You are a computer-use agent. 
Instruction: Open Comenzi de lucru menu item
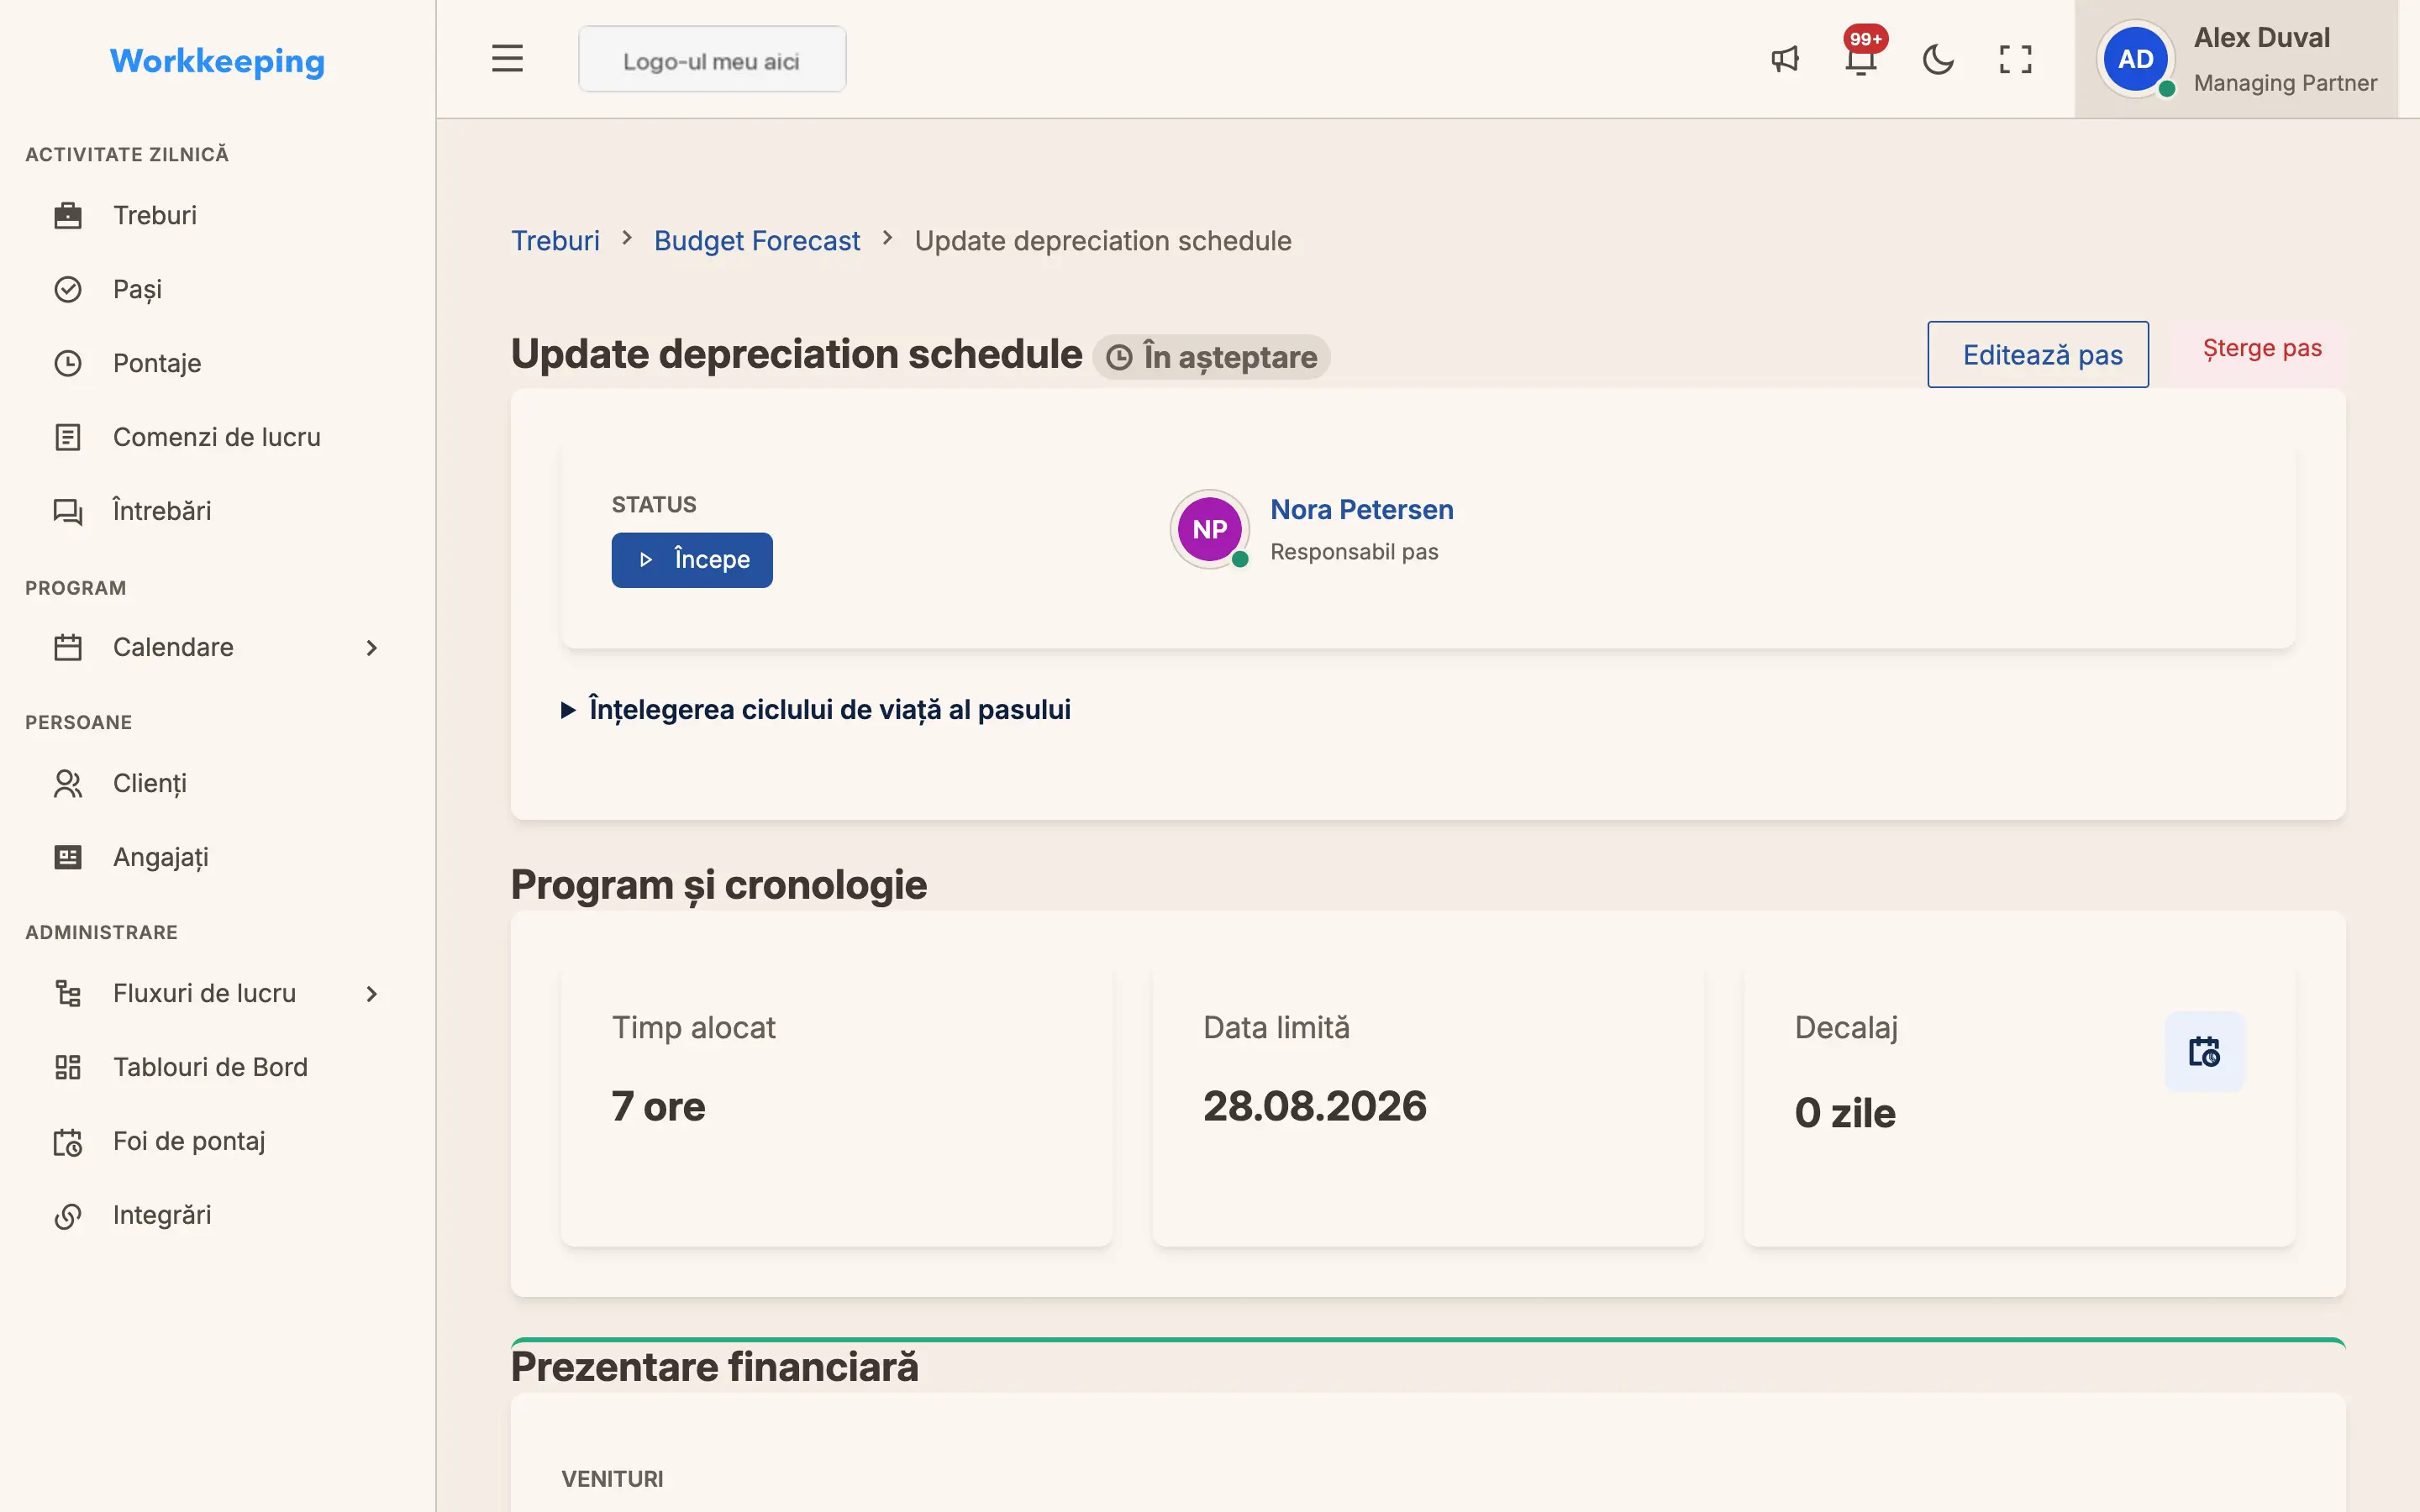click(218, 437)
